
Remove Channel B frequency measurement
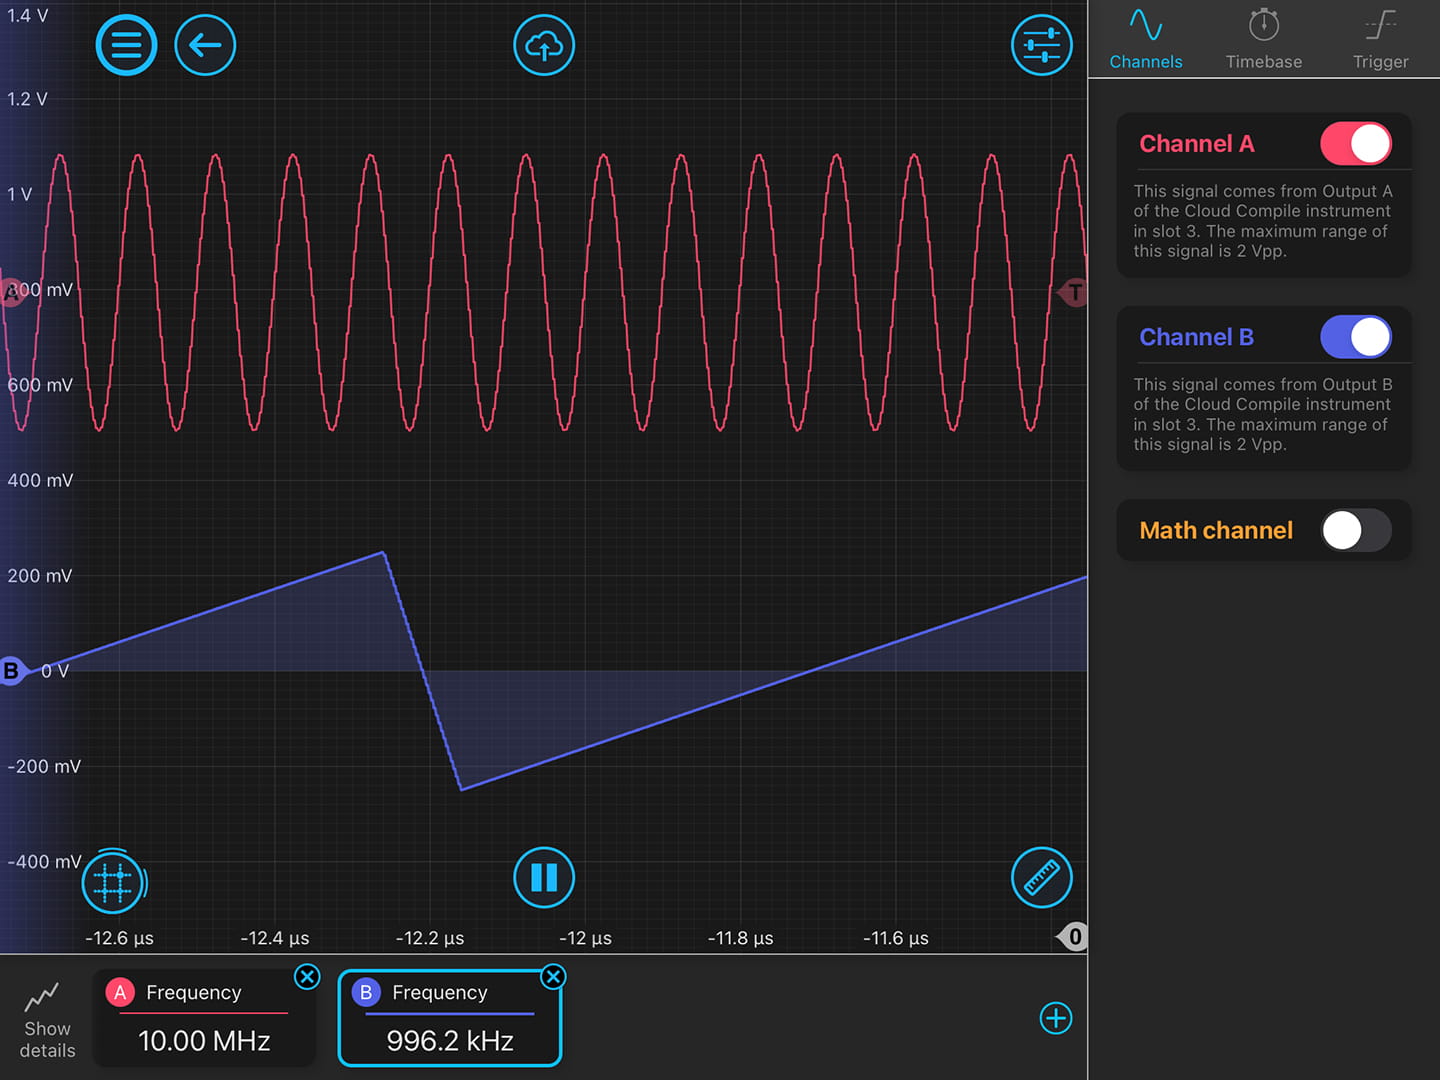(x=553, y=977)
